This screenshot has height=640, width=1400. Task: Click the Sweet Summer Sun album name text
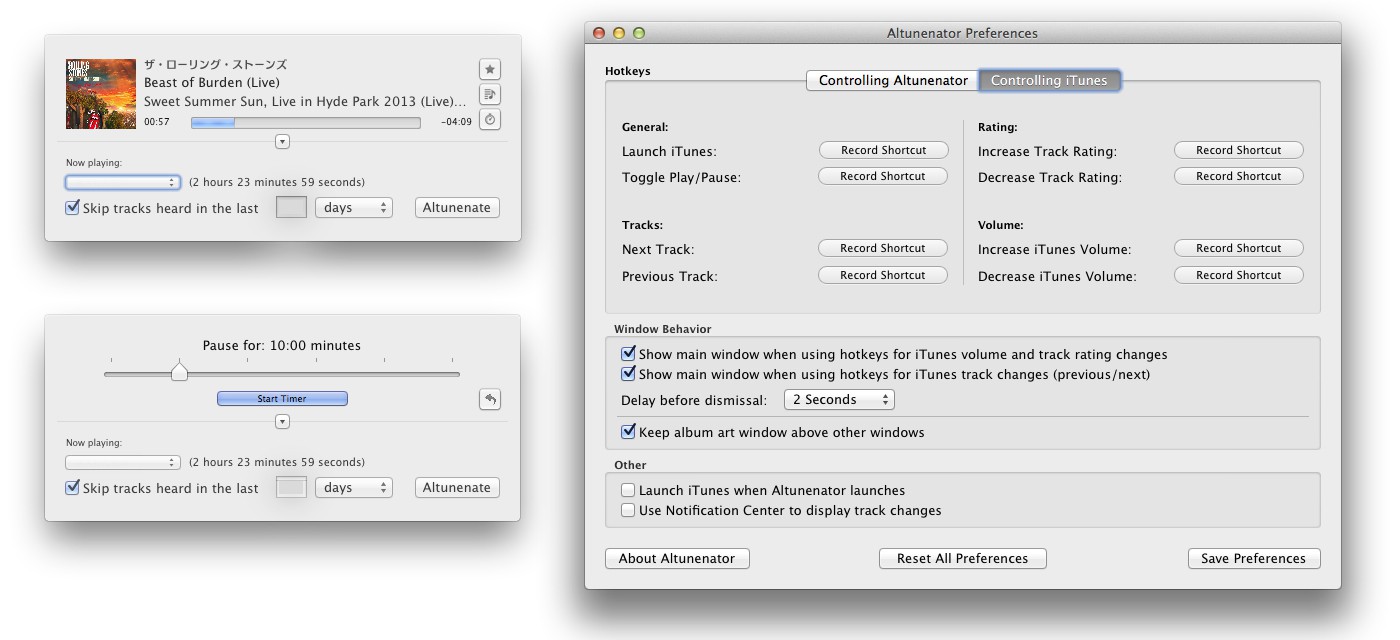(305, 101)
